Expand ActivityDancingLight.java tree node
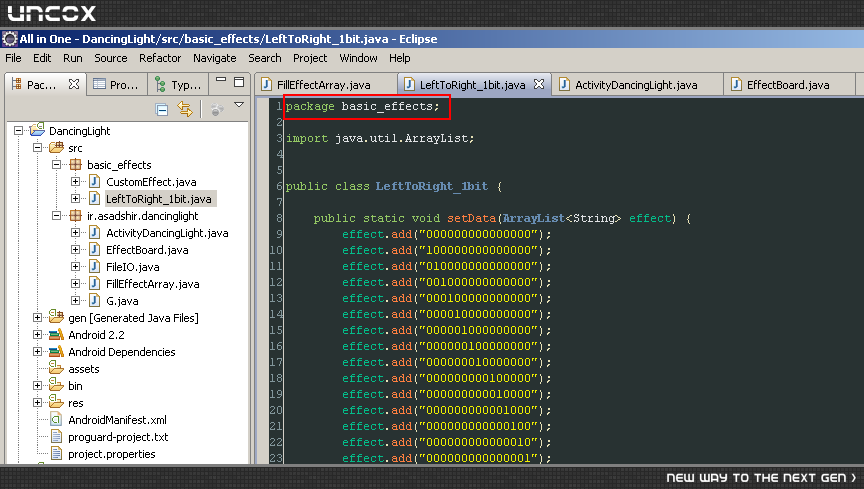The image size is (864, 489). 75,233
